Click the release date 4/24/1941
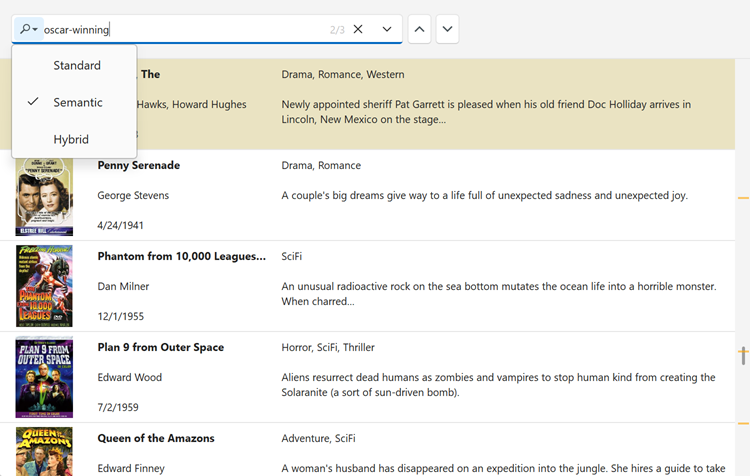Image resolution: width=750 pixels, height=476 pixels. coord(121,225)
